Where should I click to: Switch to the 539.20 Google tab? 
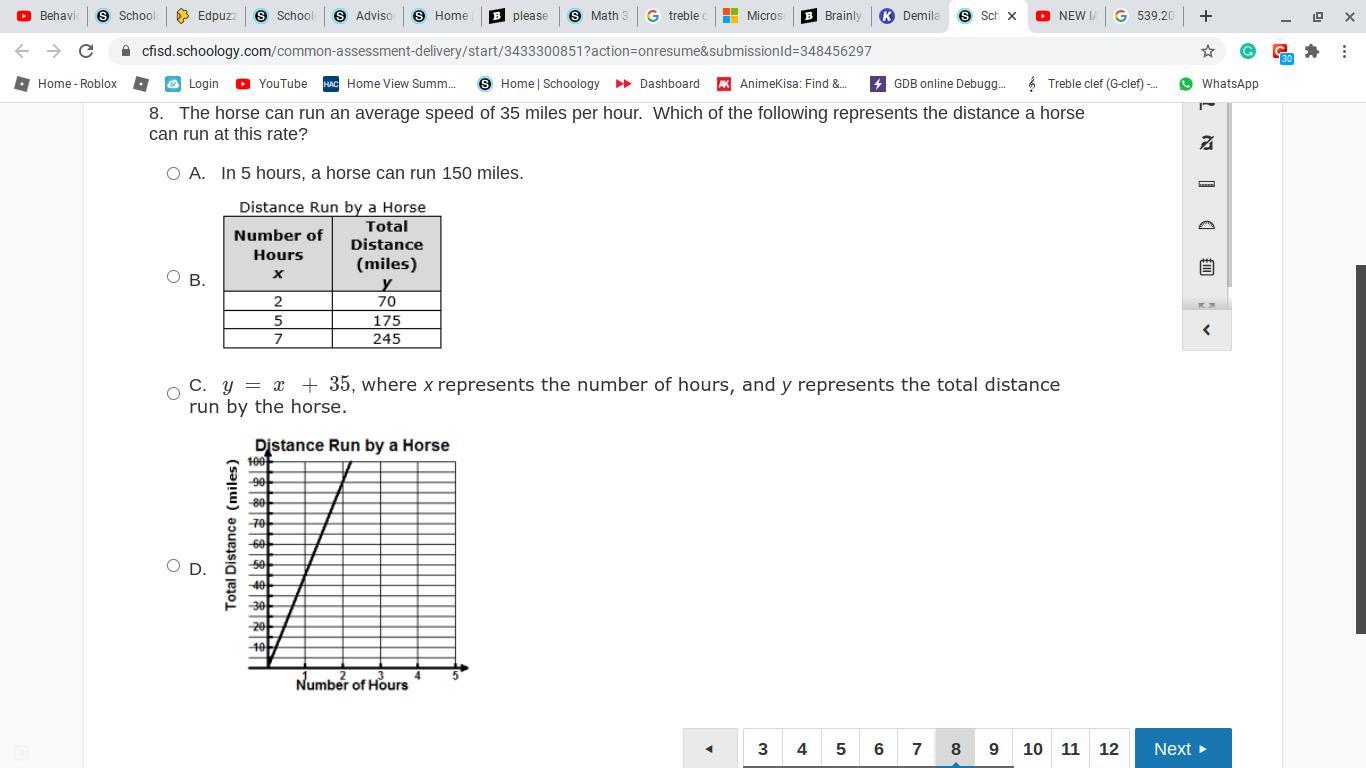(1145, 16)
